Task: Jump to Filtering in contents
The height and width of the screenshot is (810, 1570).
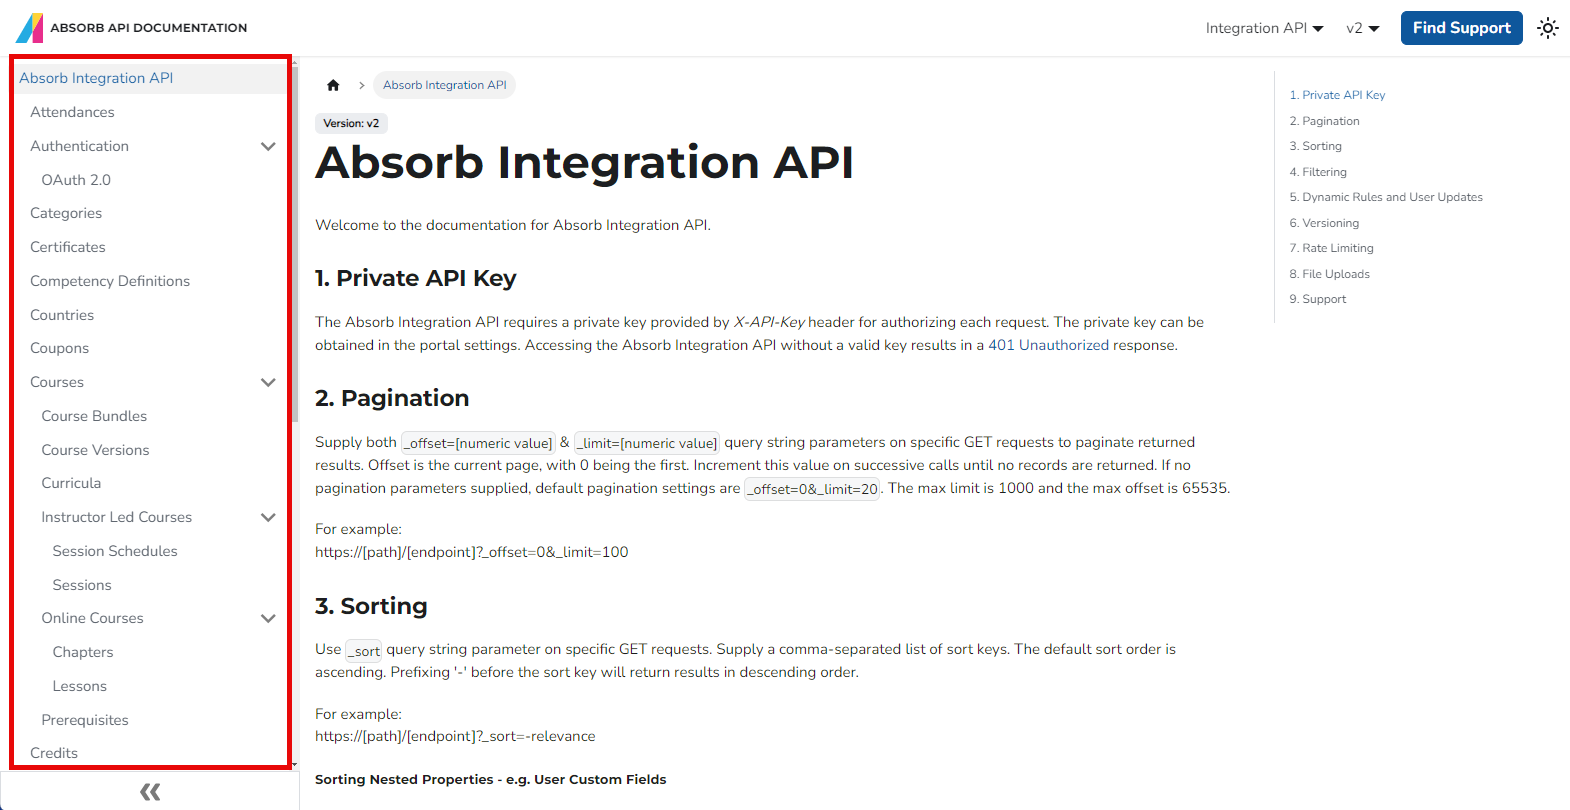Action: click(1318, 172)
